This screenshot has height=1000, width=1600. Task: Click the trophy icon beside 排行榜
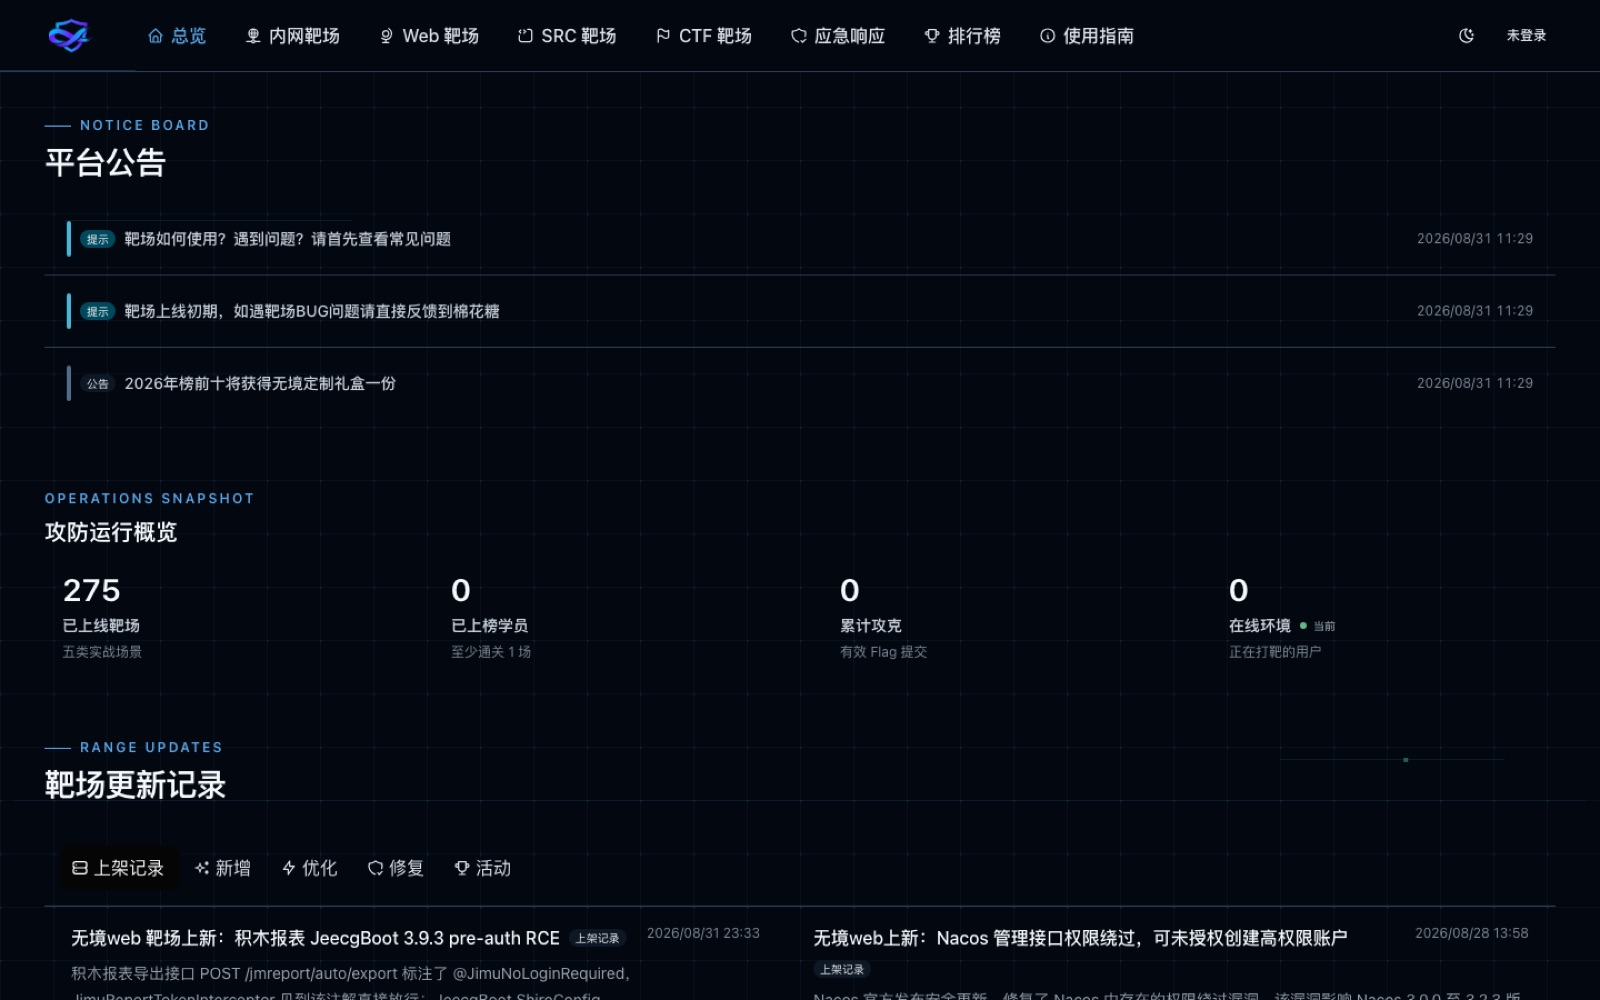tap(932, 36)
